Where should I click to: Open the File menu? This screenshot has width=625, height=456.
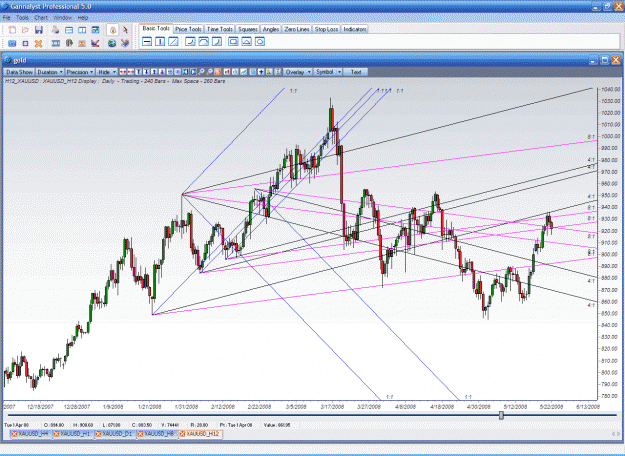click(6, 18)
